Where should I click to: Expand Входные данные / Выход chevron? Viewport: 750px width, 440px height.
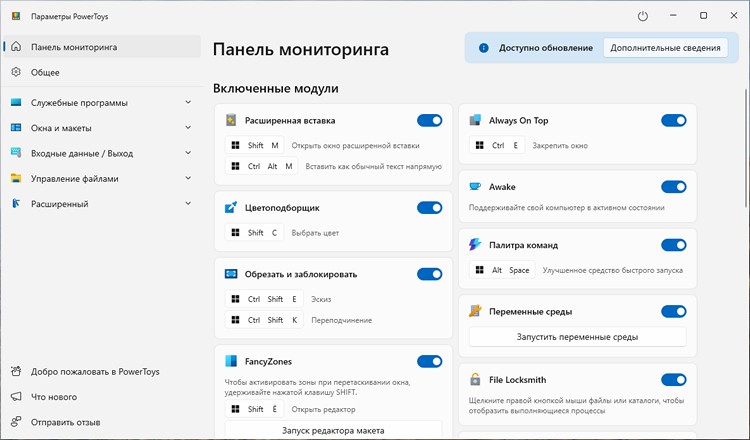[188, 153]
